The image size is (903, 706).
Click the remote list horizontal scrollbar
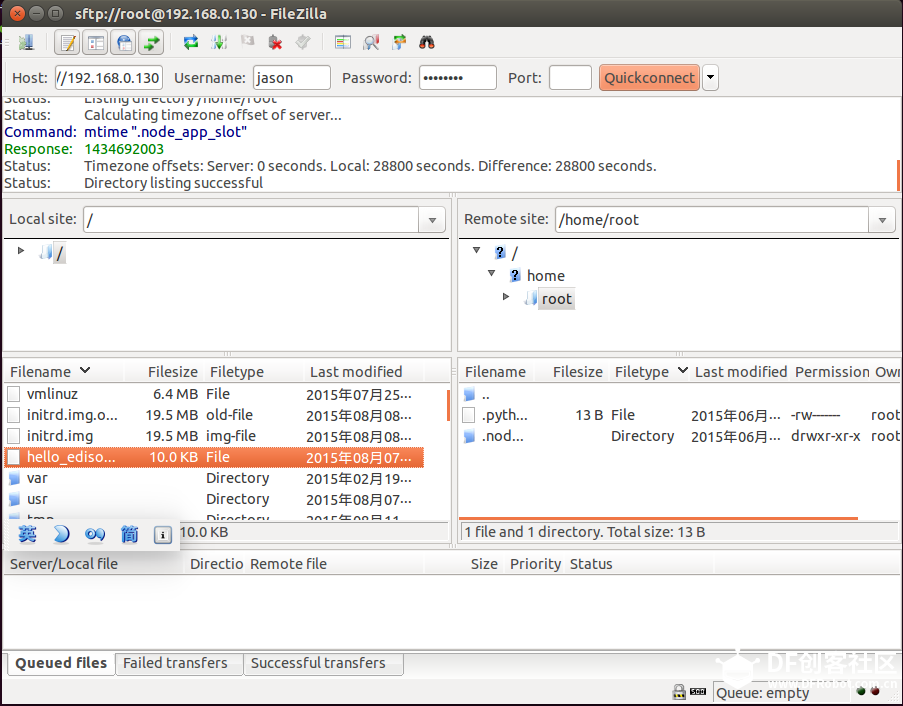658,518
